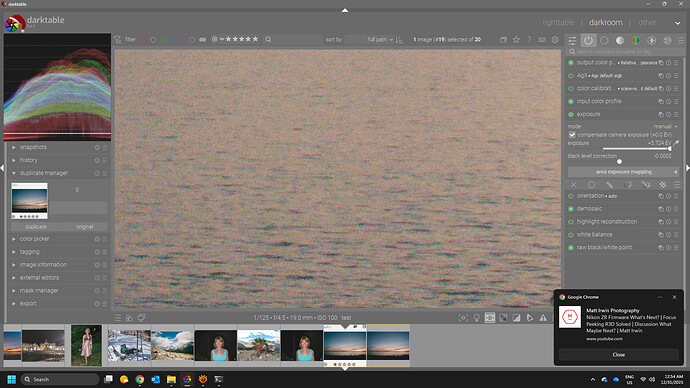Switch to lighttable view
Screen dimensions: 690x388
tap(558, 22)
